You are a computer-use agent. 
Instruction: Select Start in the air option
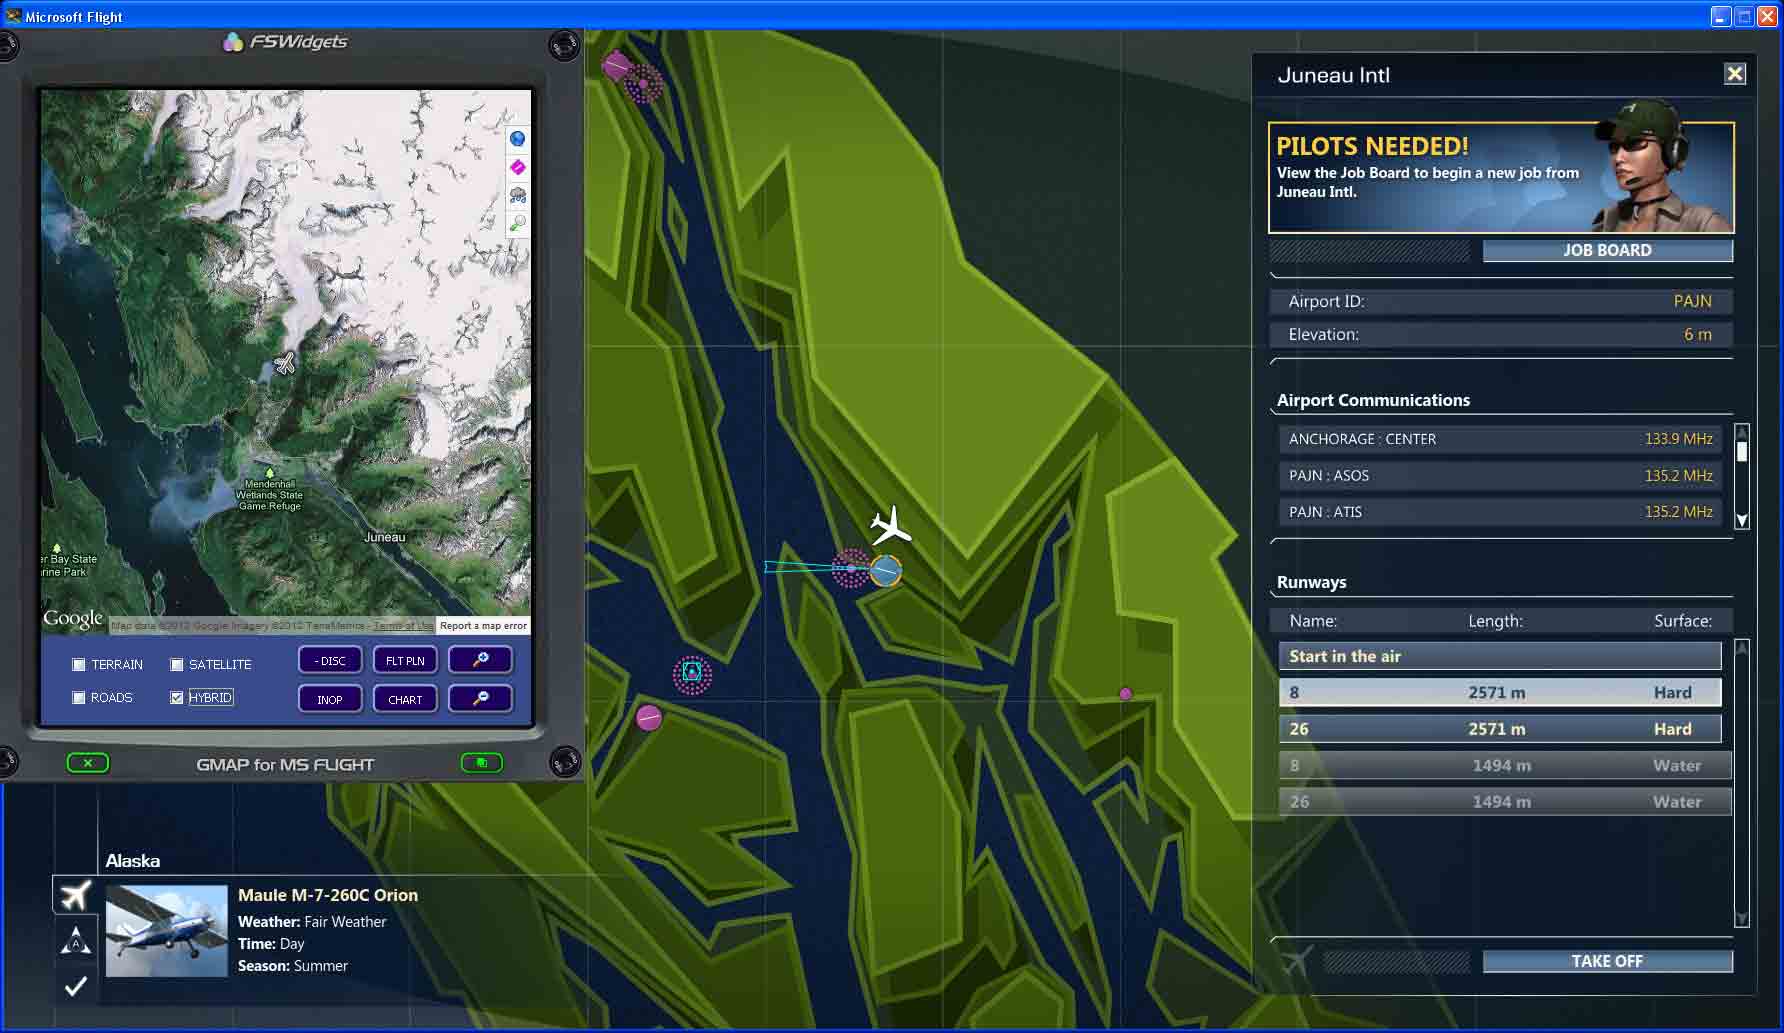point(1499,656)
